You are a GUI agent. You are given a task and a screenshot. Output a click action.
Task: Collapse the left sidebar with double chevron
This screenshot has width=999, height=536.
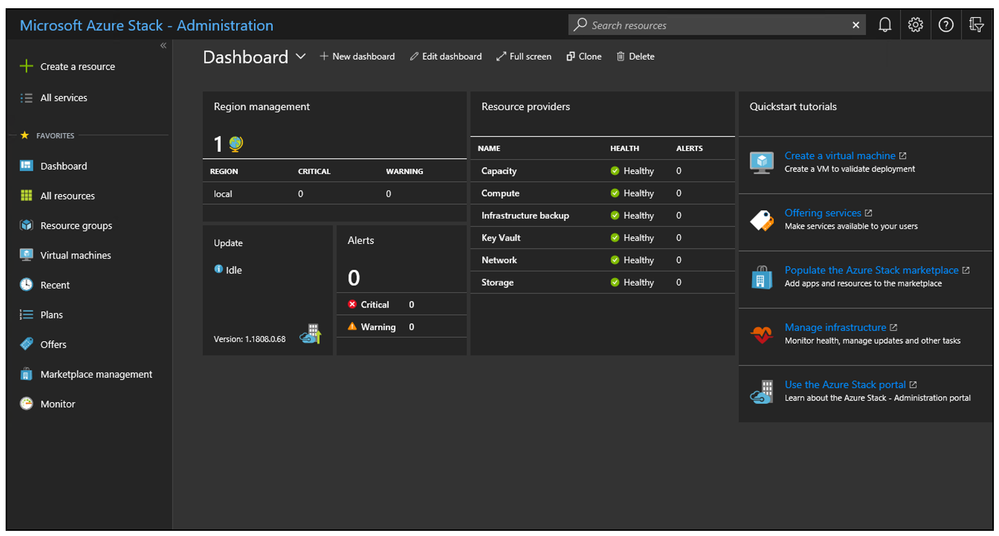tap(163, 45)
